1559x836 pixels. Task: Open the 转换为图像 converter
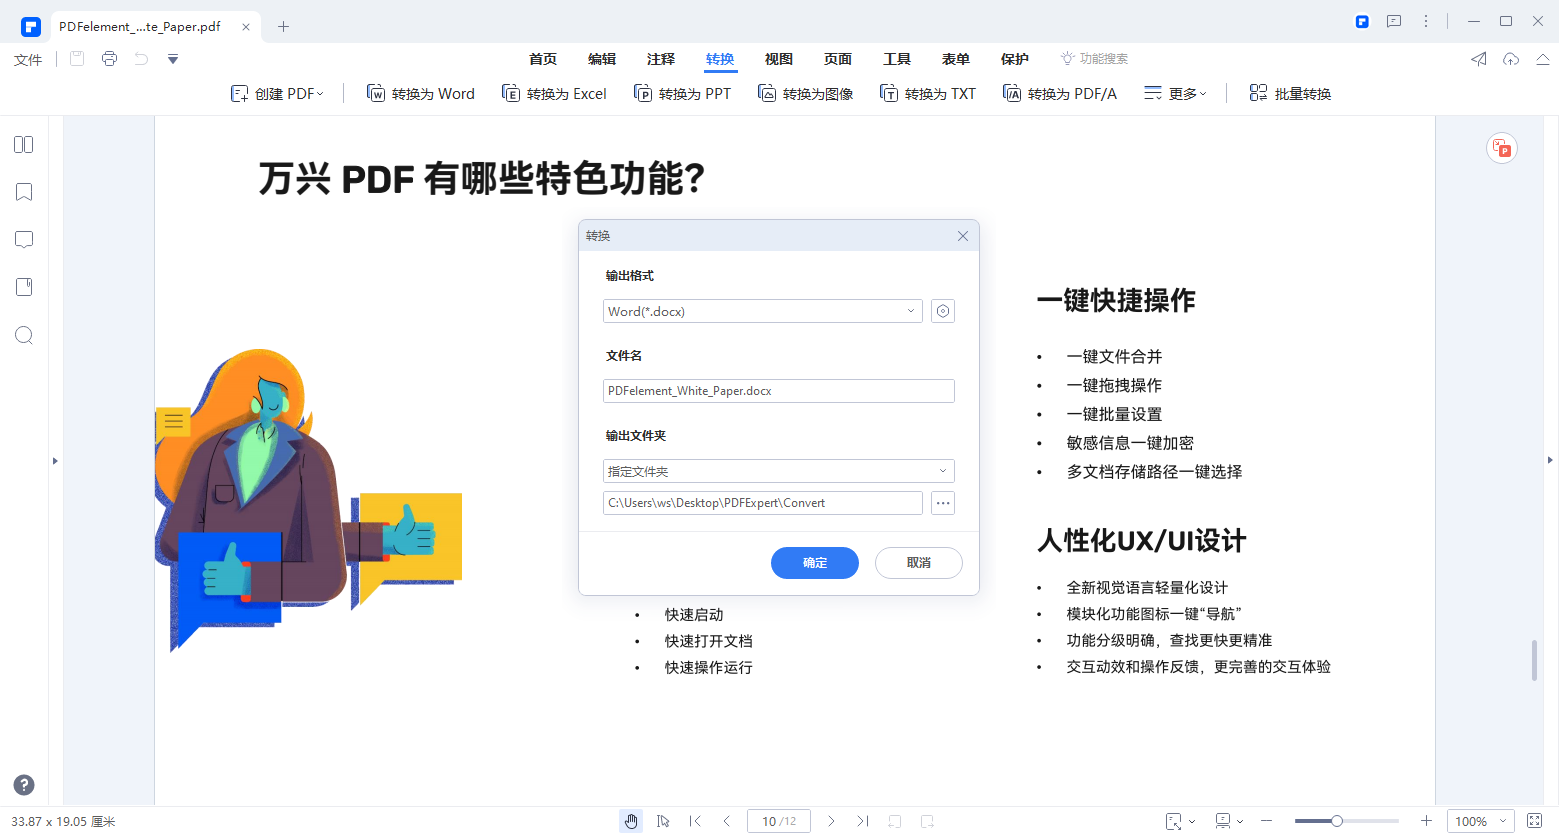tap(805, 93)
